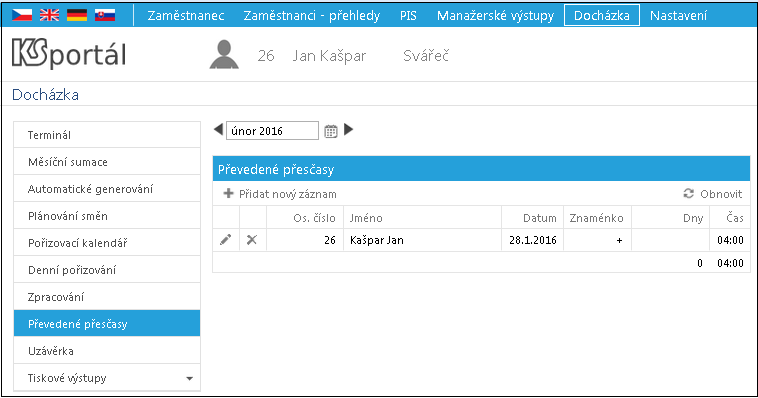Open the Nastavení menu
Screen dimensions: 758x398
pyautogui.click(x=678, y=15)
